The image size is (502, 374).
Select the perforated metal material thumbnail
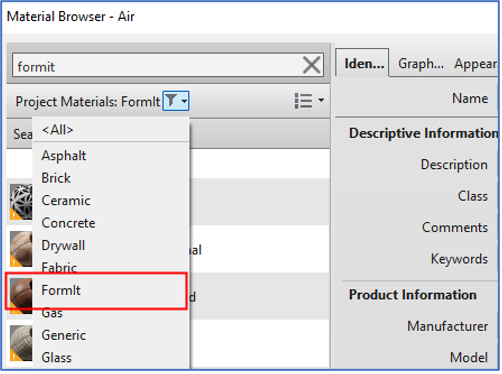(21, 202)
